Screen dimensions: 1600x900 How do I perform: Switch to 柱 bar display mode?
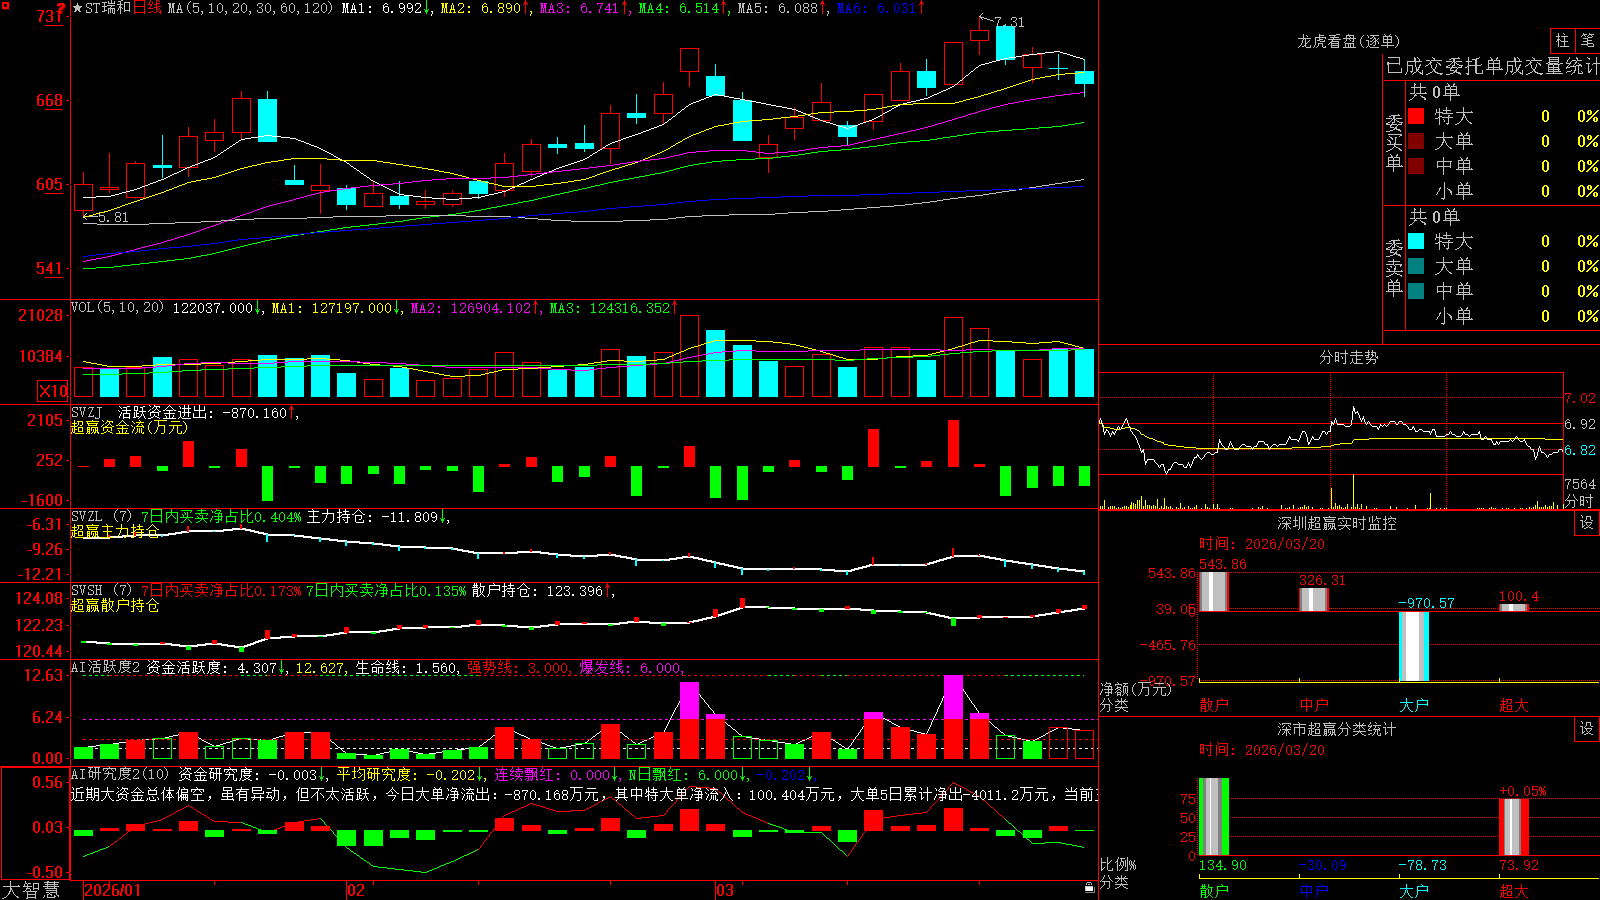coord(1562,40)
